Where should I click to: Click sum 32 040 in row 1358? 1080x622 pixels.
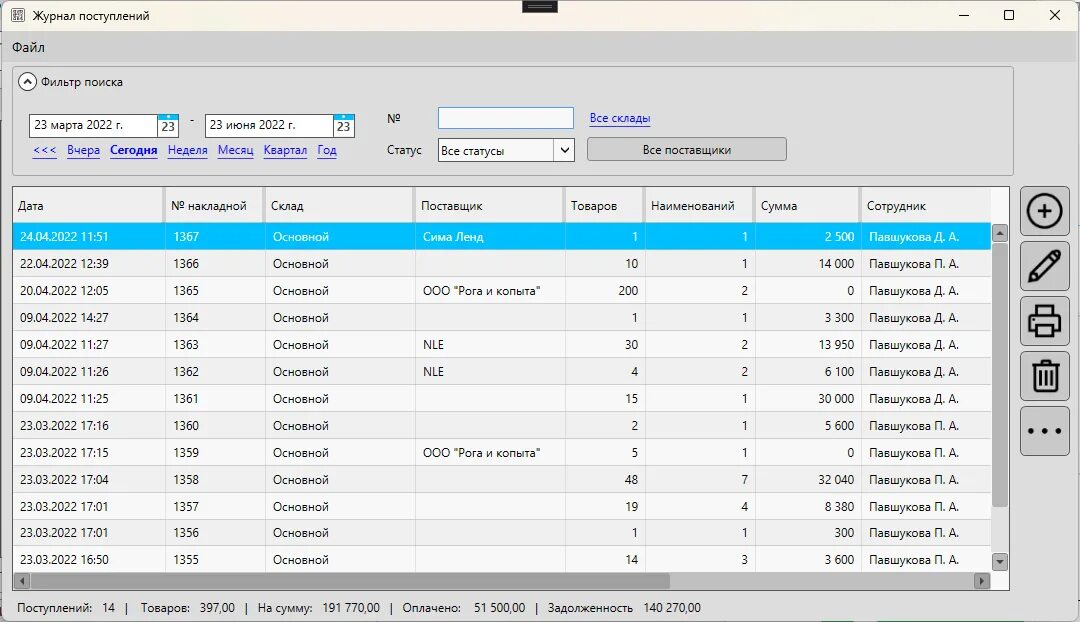point(808,479)
